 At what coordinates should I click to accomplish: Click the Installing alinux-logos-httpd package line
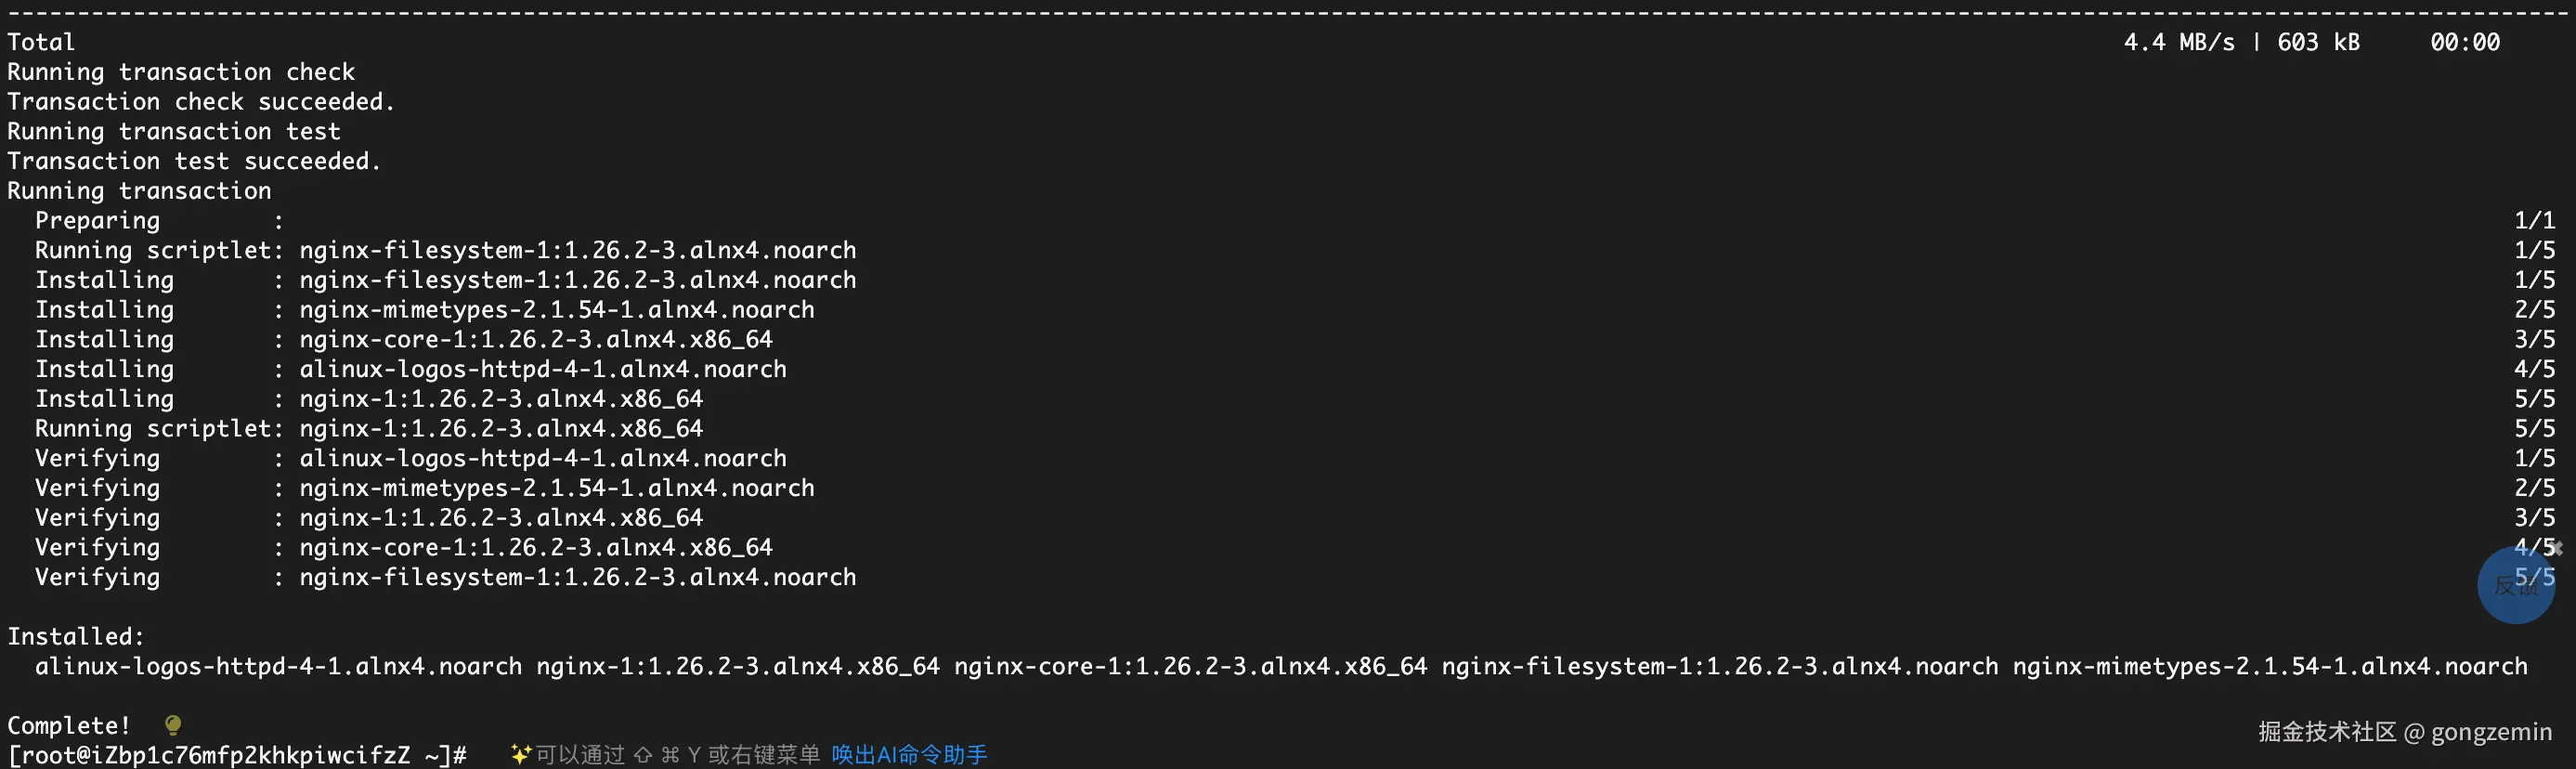point(411,369)
